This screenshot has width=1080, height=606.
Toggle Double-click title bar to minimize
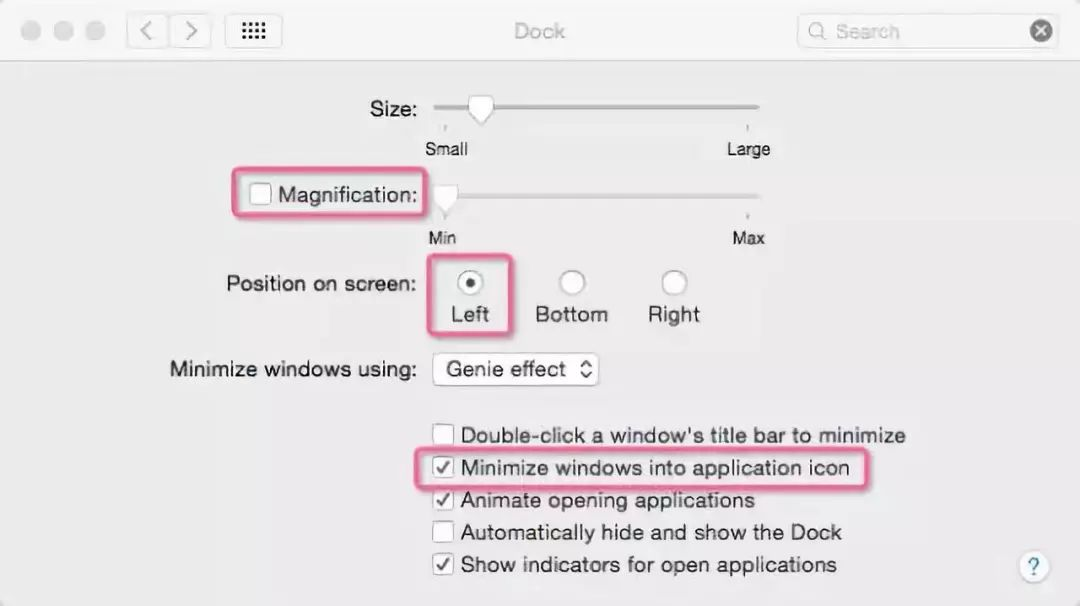point(443,435)
